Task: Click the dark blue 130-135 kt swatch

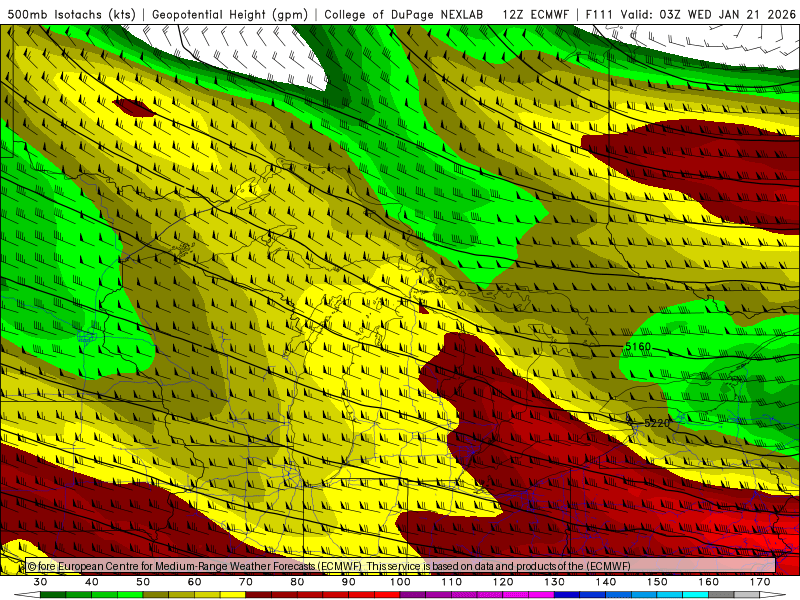Action: click(567, 595)
